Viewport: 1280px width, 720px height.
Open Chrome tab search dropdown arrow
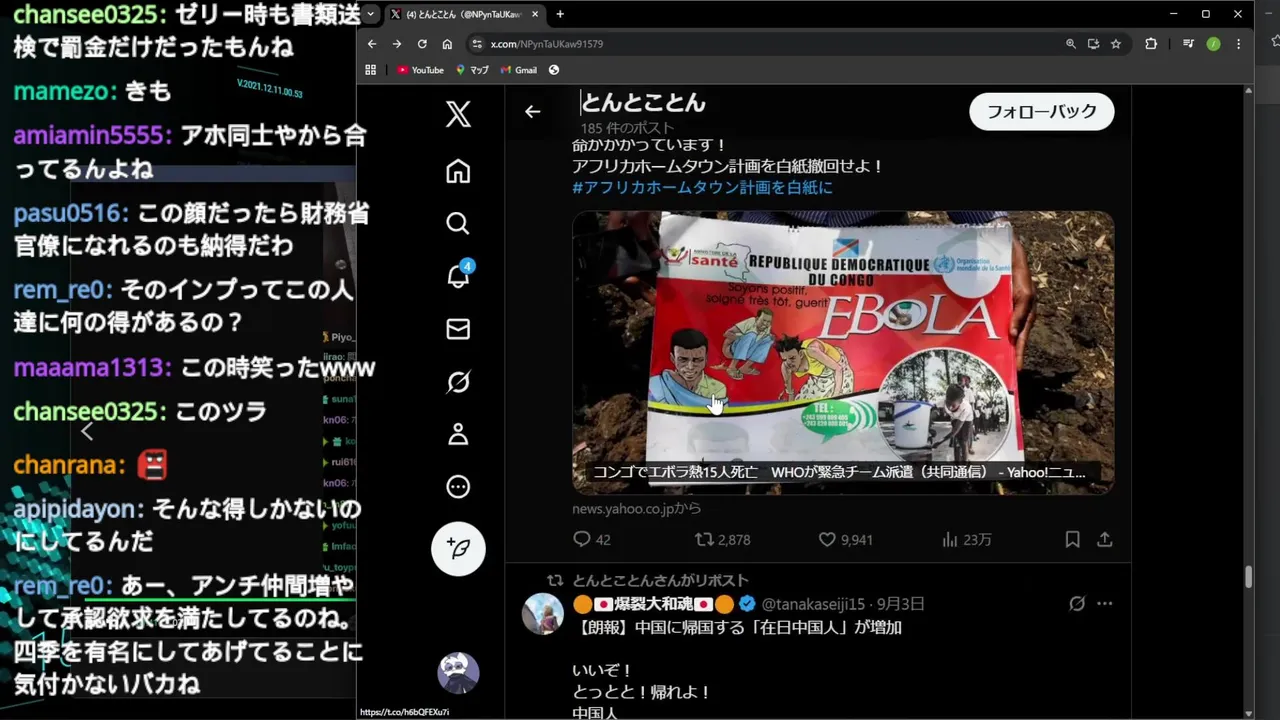pyautogui.click(x=371, y=14)
